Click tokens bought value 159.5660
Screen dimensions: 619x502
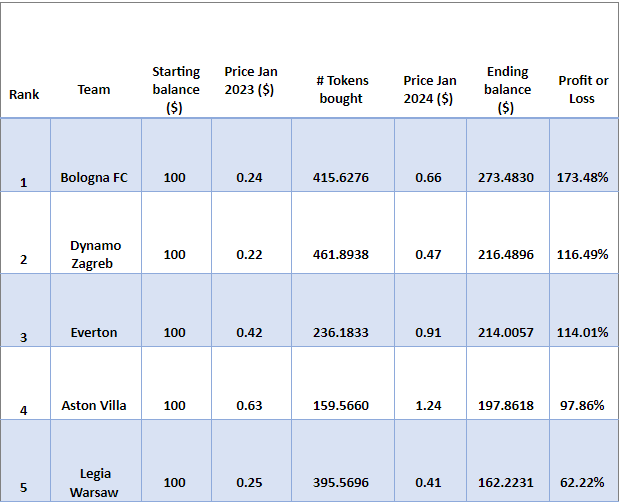pyautogui.click(x=341, y=406)
